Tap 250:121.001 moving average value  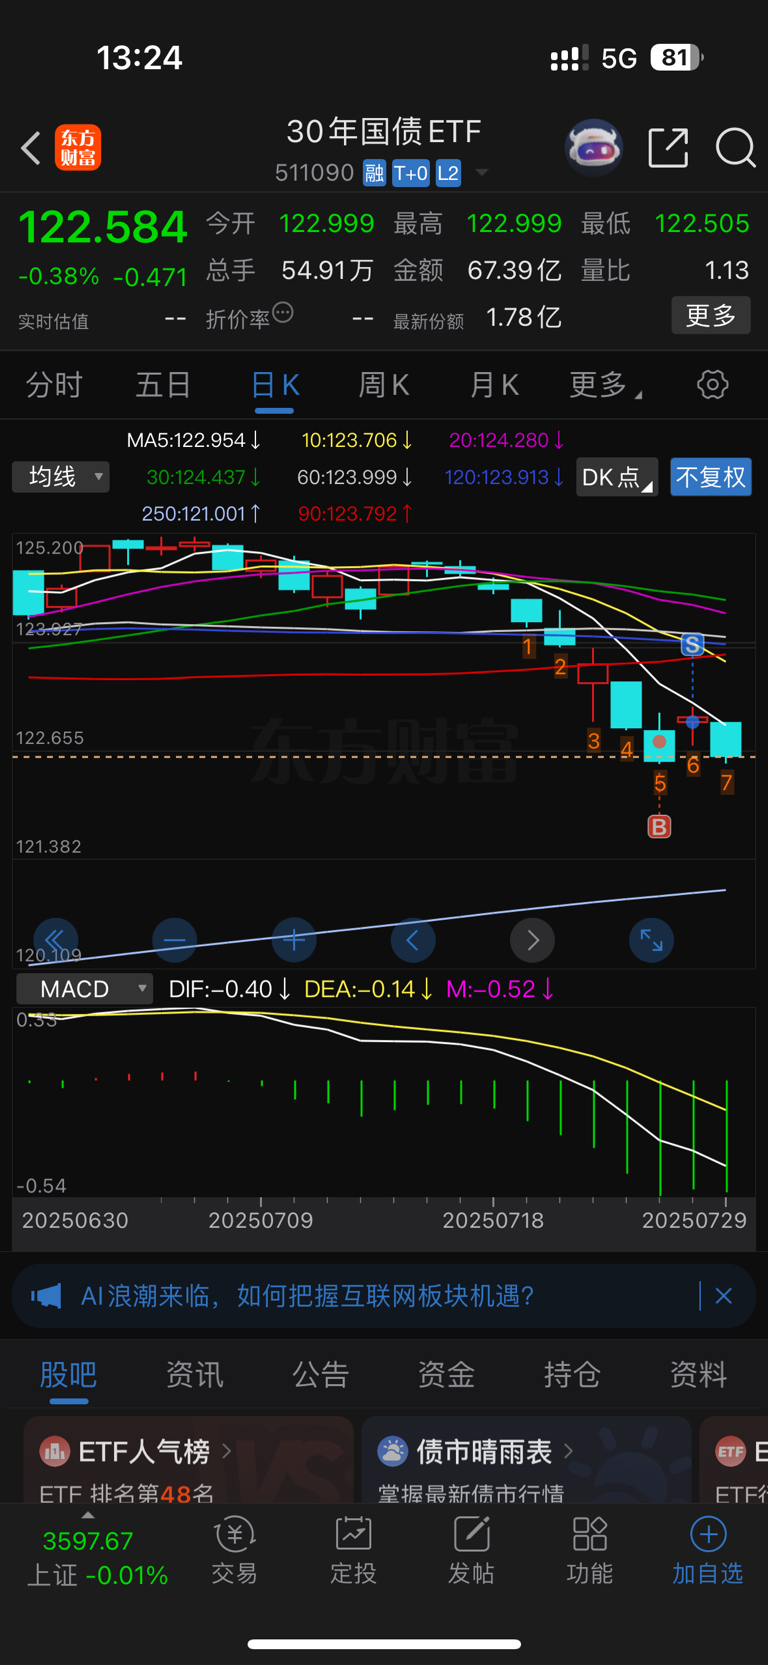tap(201, 514)
